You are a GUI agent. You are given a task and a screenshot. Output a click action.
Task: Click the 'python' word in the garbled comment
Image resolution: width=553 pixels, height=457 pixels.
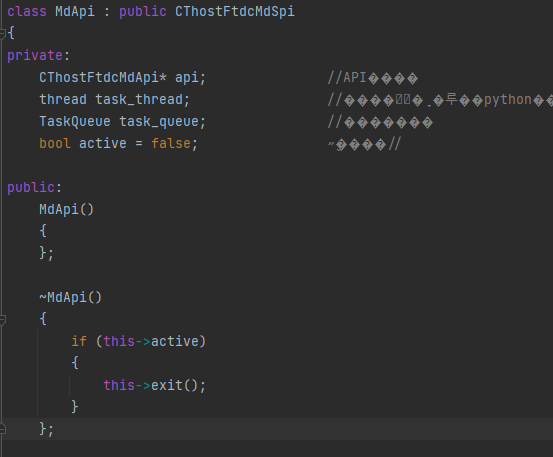click(508, 100)
